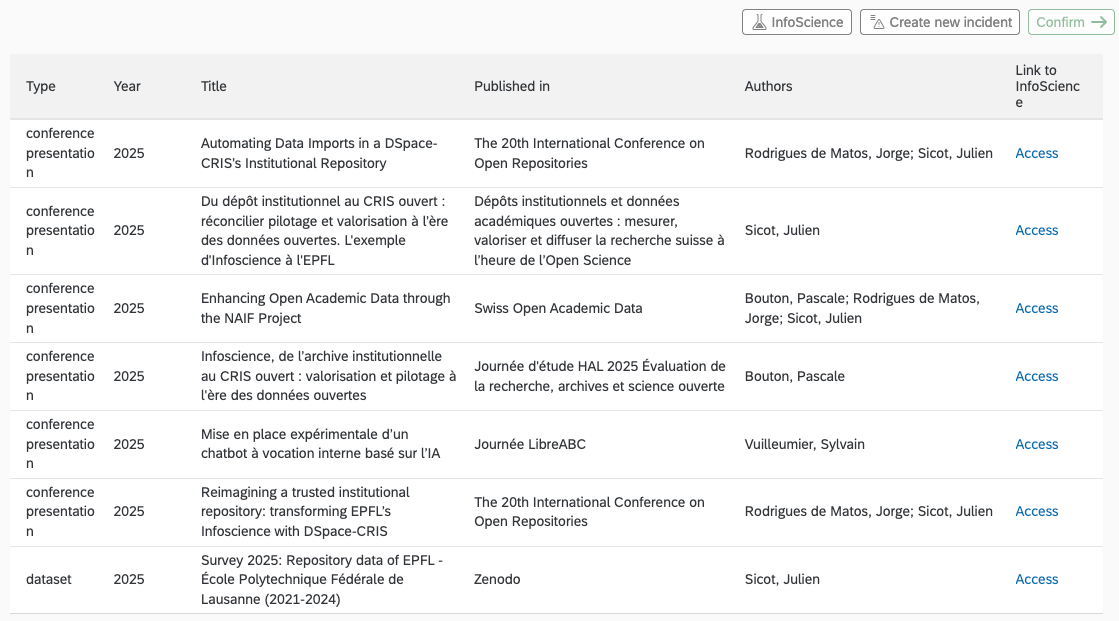Select the dataset type cell
Image resolution: width=1119 pixels, height=621 pixels.
(x=49, y=579)
